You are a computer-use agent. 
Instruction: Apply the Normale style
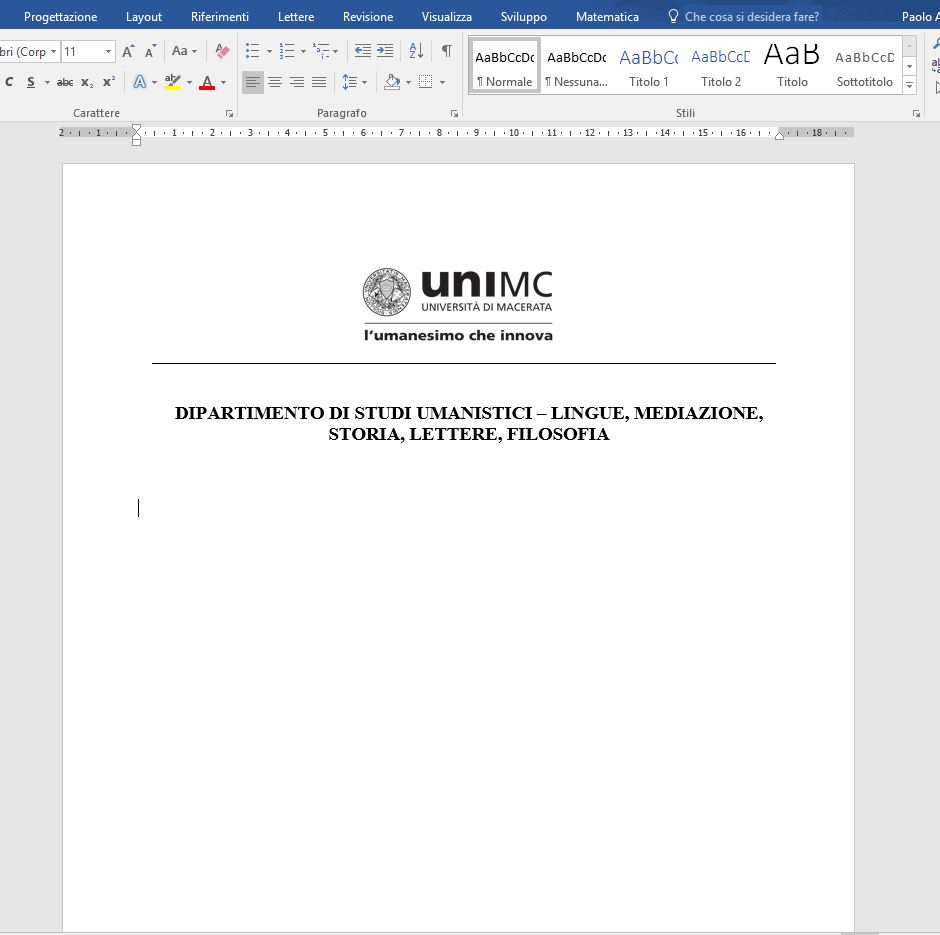tap(505, 65)
